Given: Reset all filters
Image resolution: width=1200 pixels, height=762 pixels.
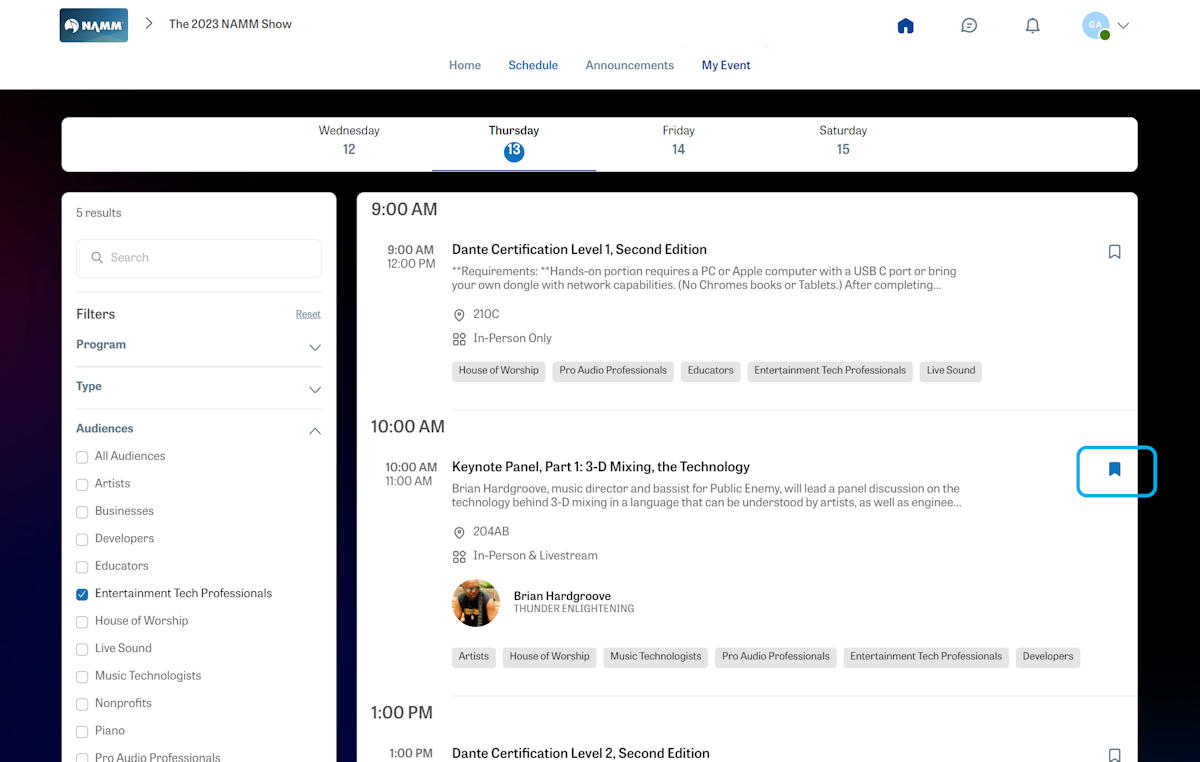Looking at the screenshot, I should pyautogui.click(x=307, y=313).
